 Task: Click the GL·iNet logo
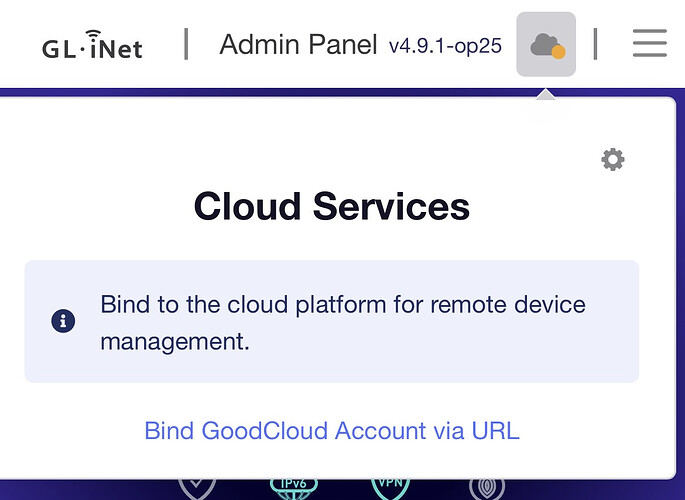92,45
